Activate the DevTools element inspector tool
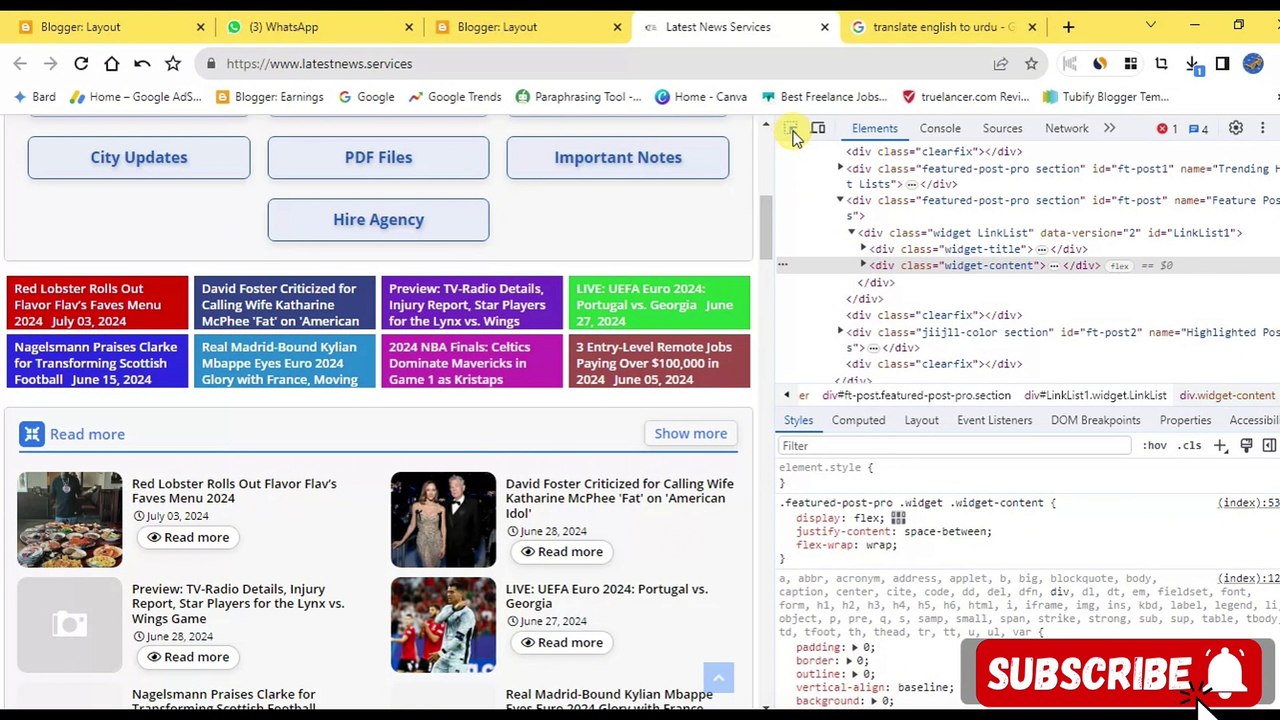 pos(790,129)
